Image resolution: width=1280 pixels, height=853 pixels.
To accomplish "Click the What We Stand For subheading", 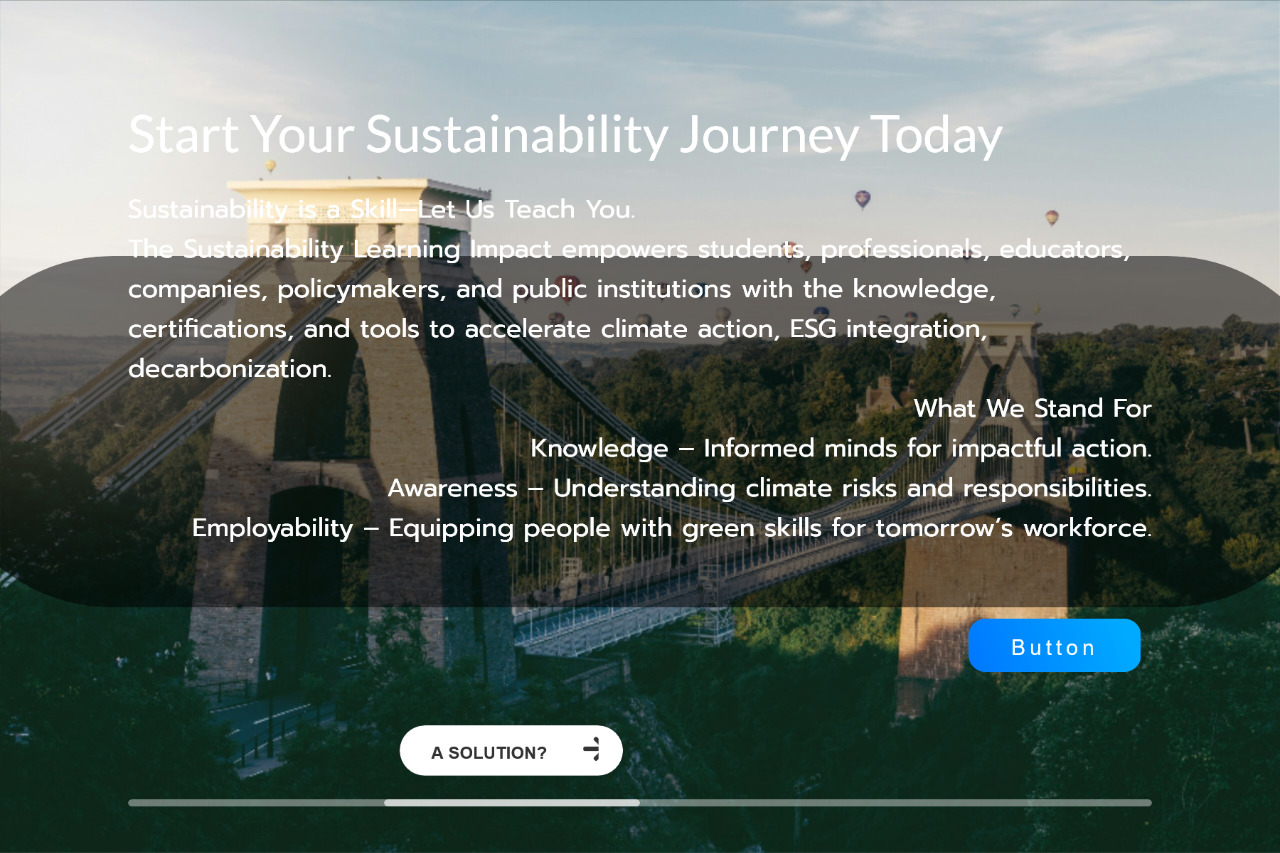I will [x=1032, y=408].
